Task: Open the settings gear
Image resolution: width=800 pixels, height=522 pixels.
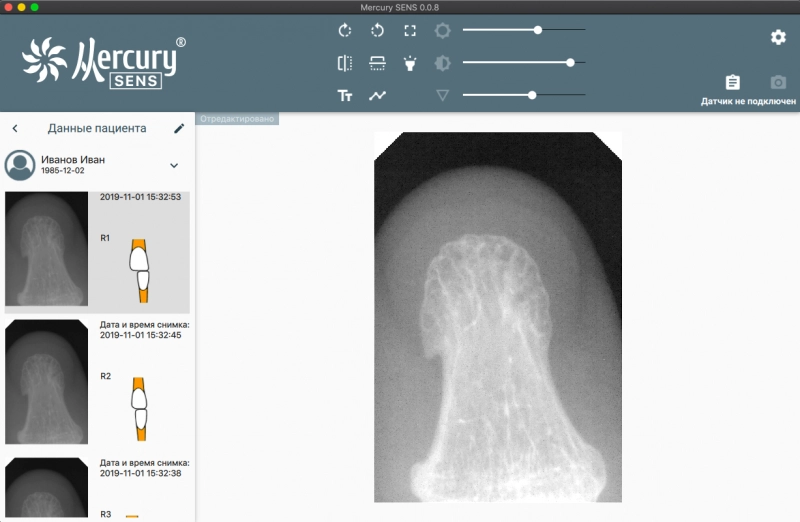Action: [x=778, y=37]
